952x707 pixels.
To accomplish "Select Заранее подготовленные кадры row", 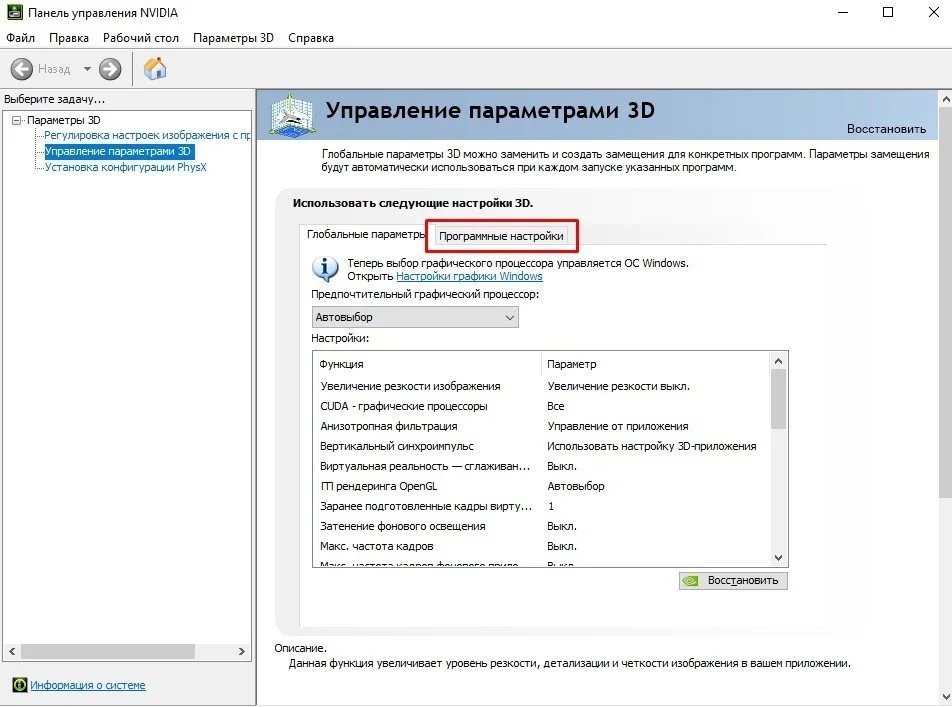I will [x=544, y=507].
